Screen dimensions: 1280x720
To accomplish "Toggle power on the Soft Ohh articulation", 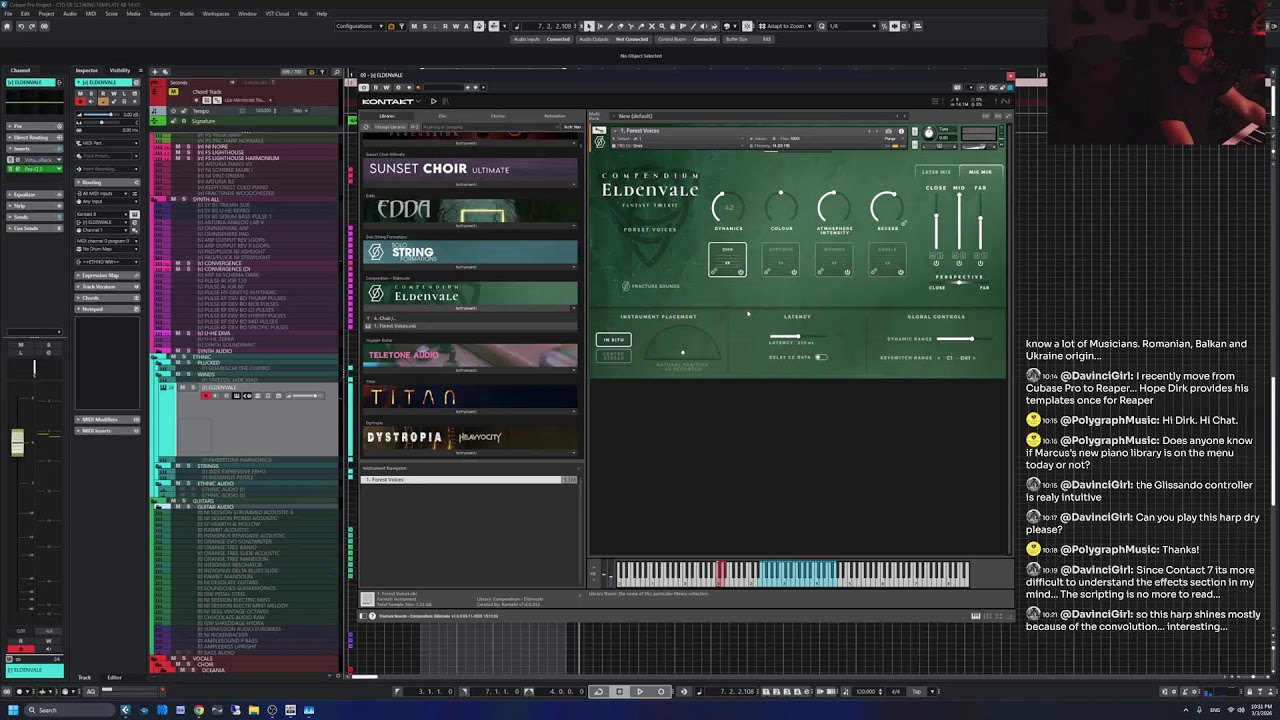I will [794, 272].
